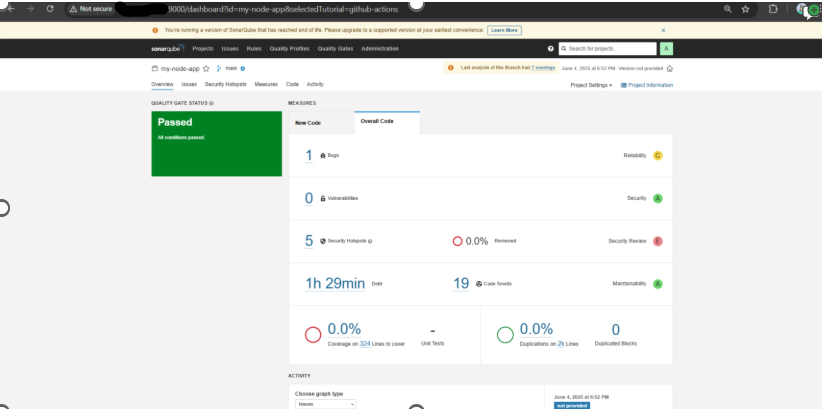Click the 2 warnings link

[543, 68]
